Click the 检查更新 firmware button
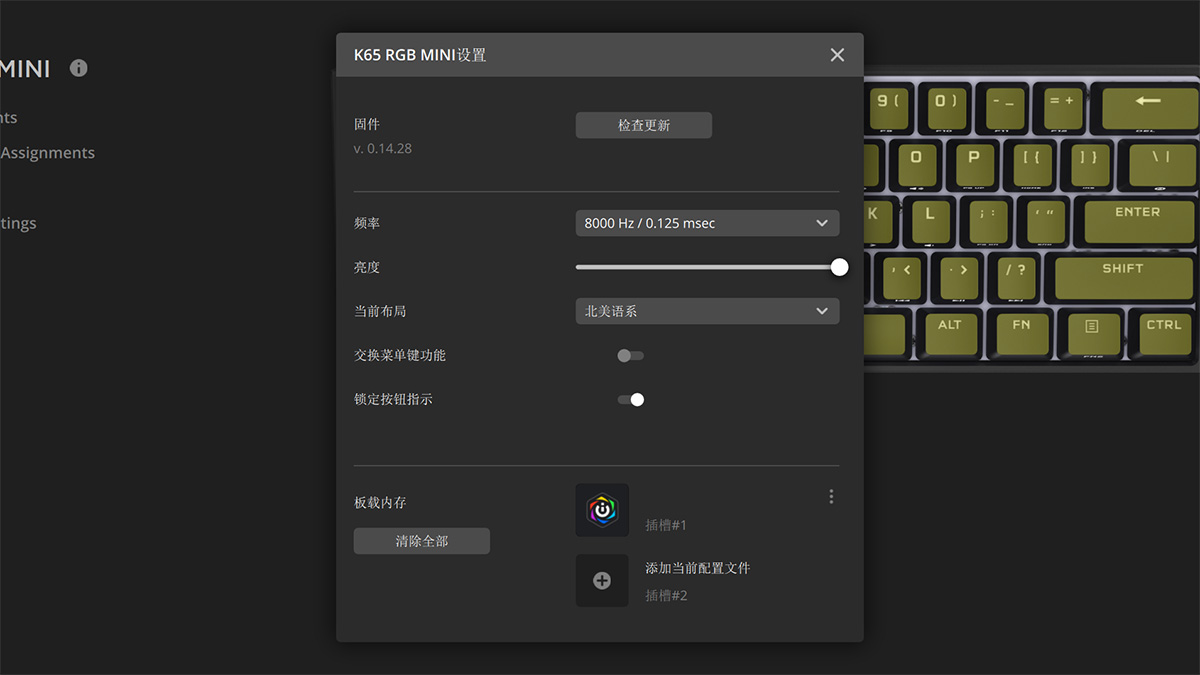Screen dimensions: 1200x675 (x=644, y=125)
